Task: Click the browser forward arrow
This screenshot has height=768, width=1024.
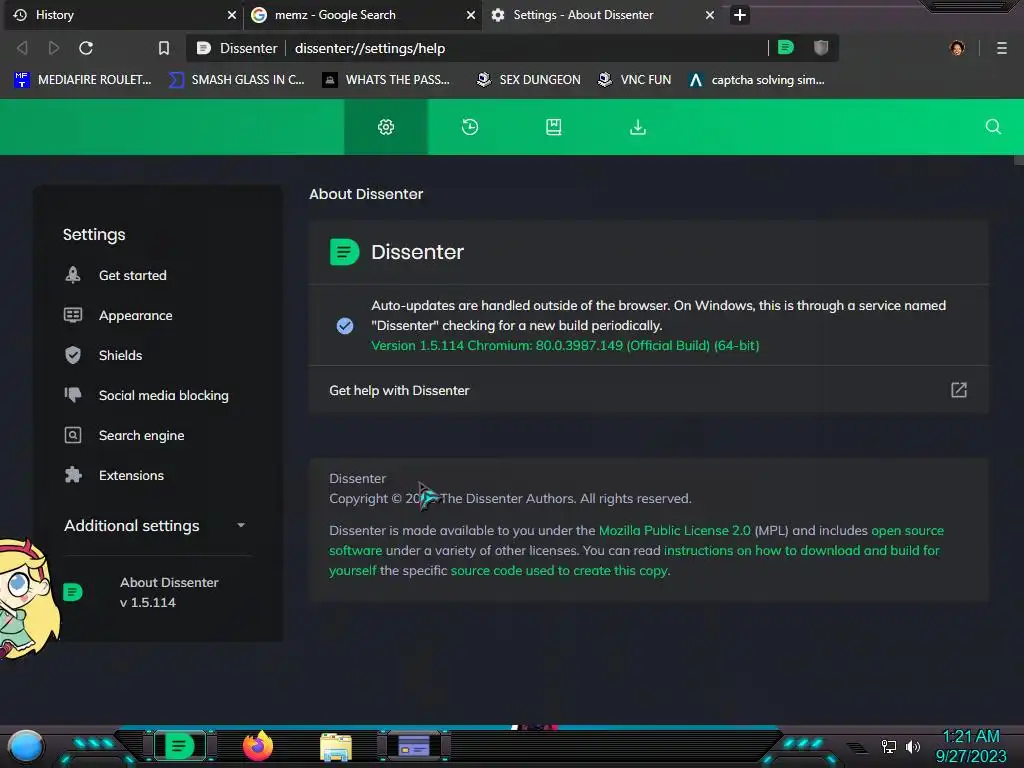Action: click(x=54, y=48)
